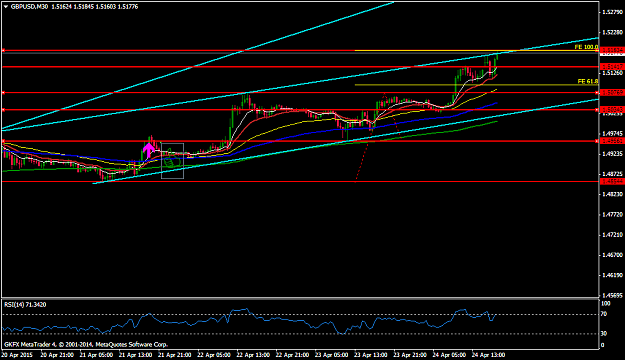Open the chart menu triangle beside GBPUSD,M30

[x=6, y=7]
